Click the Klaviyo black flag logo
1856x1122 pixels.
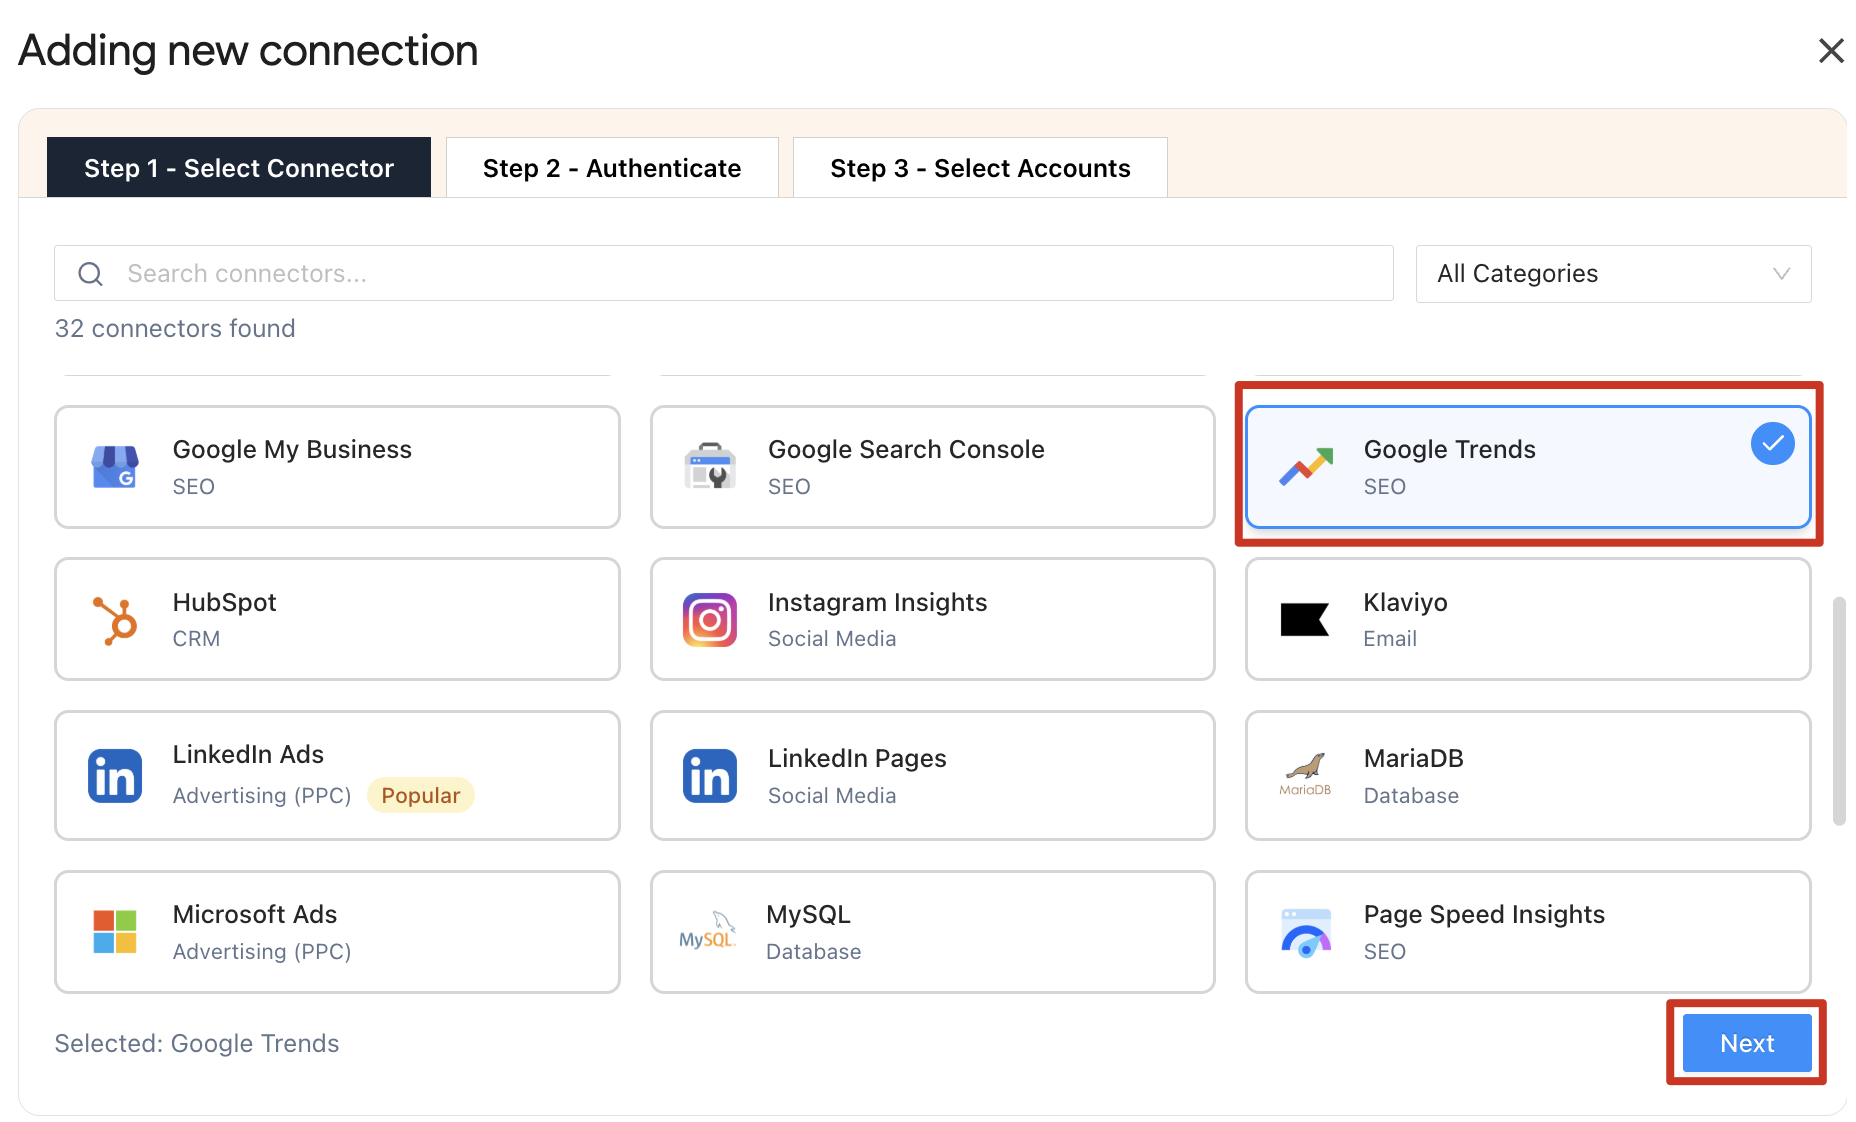pos(1305,620)
